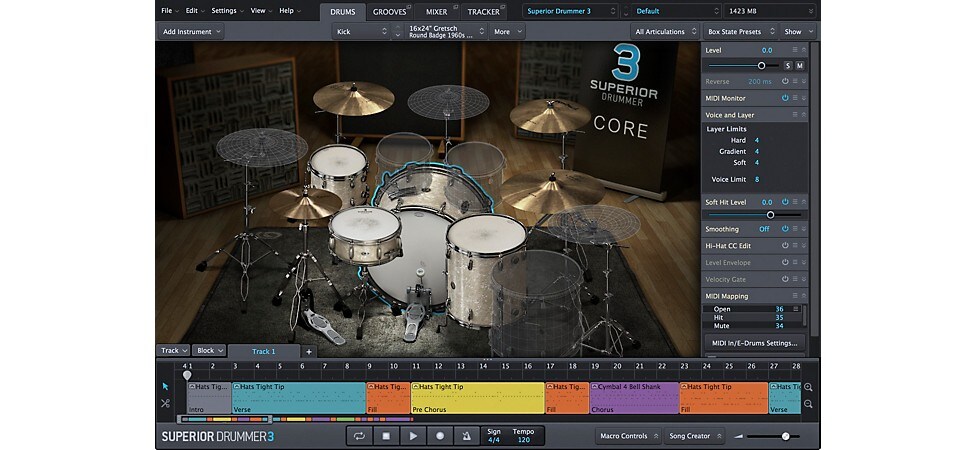This screenshot has width=976, height=450.
Task: Open the Smoothing section options menu icon
Action: click(795, 229)
